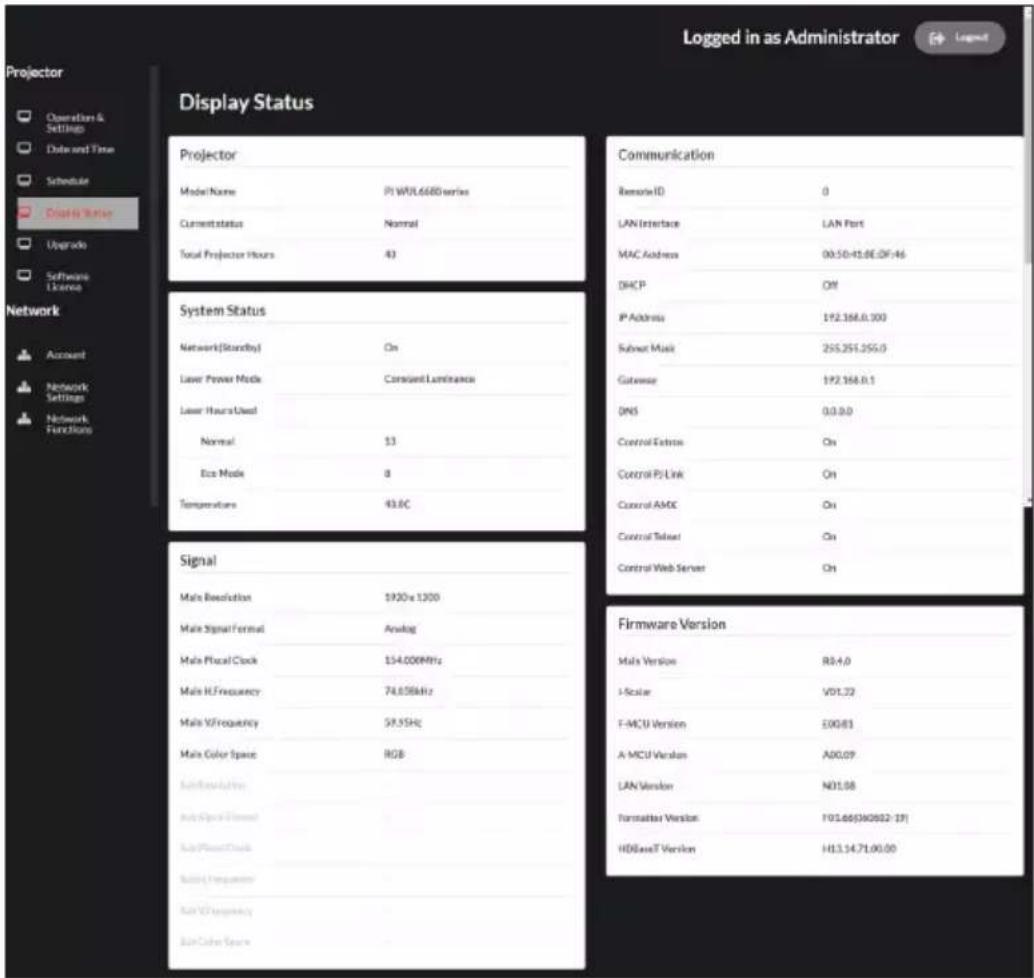Screen dimensions: 1034x978
Task: Click the F-MCU Version value
Action: [x=837, y=724]
